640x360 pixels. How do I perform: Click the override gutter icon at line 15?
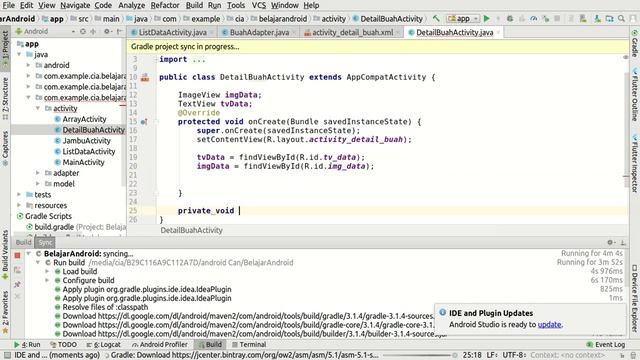pos(144,122)
